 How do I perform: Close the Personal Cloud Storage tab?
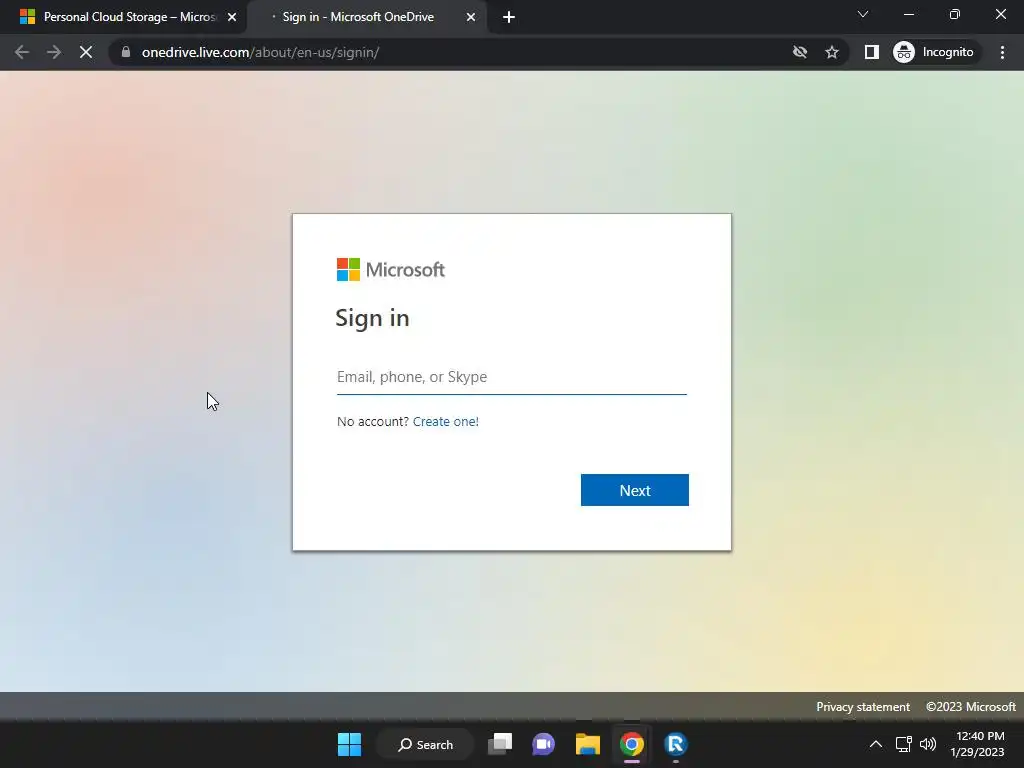232,18
